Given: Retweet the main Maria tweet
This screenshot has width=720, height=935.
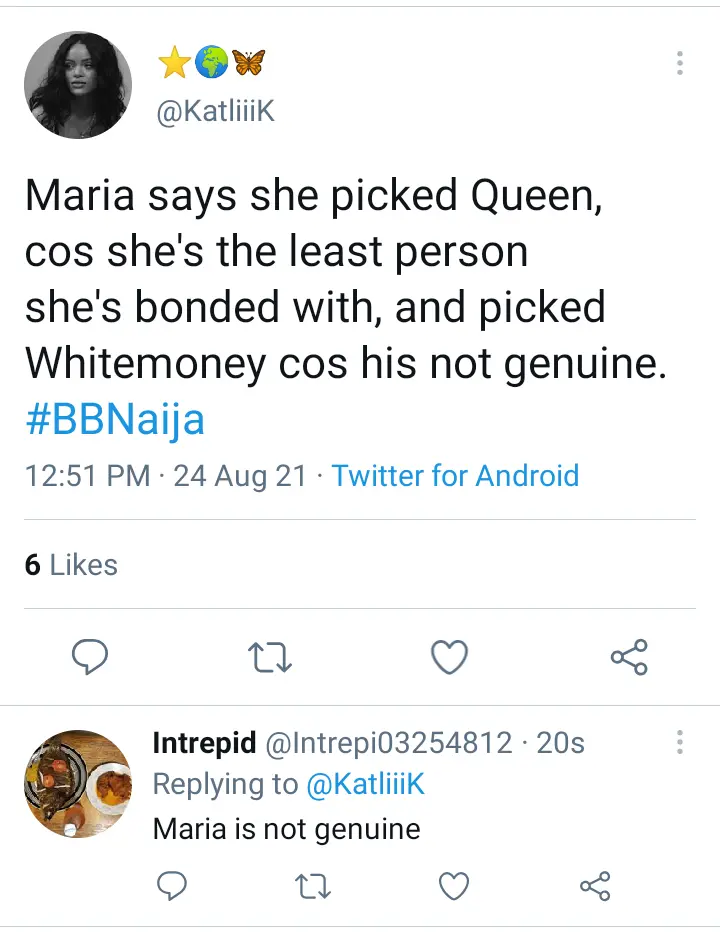Looking at the screenshot, I should pos(269,657).
